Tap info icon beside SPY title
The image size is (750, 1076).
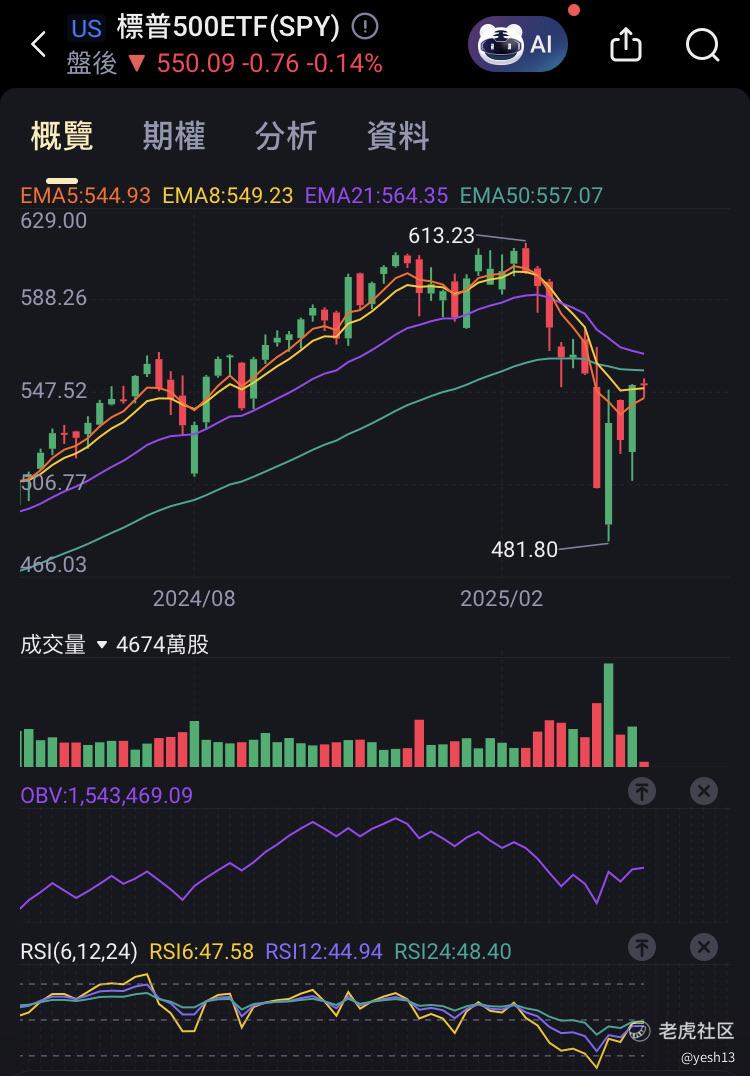365,27
